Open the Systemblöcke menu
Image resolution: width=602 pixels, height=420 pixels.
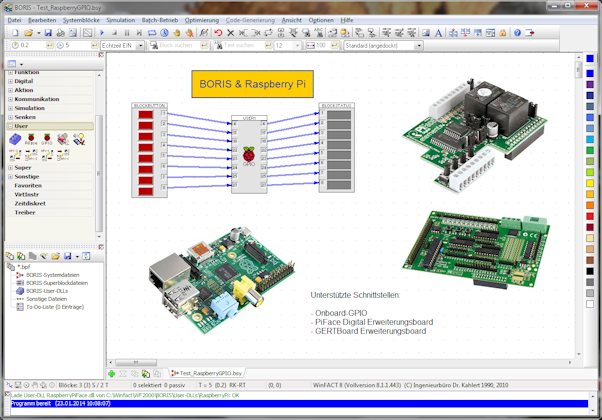point(81,20)
